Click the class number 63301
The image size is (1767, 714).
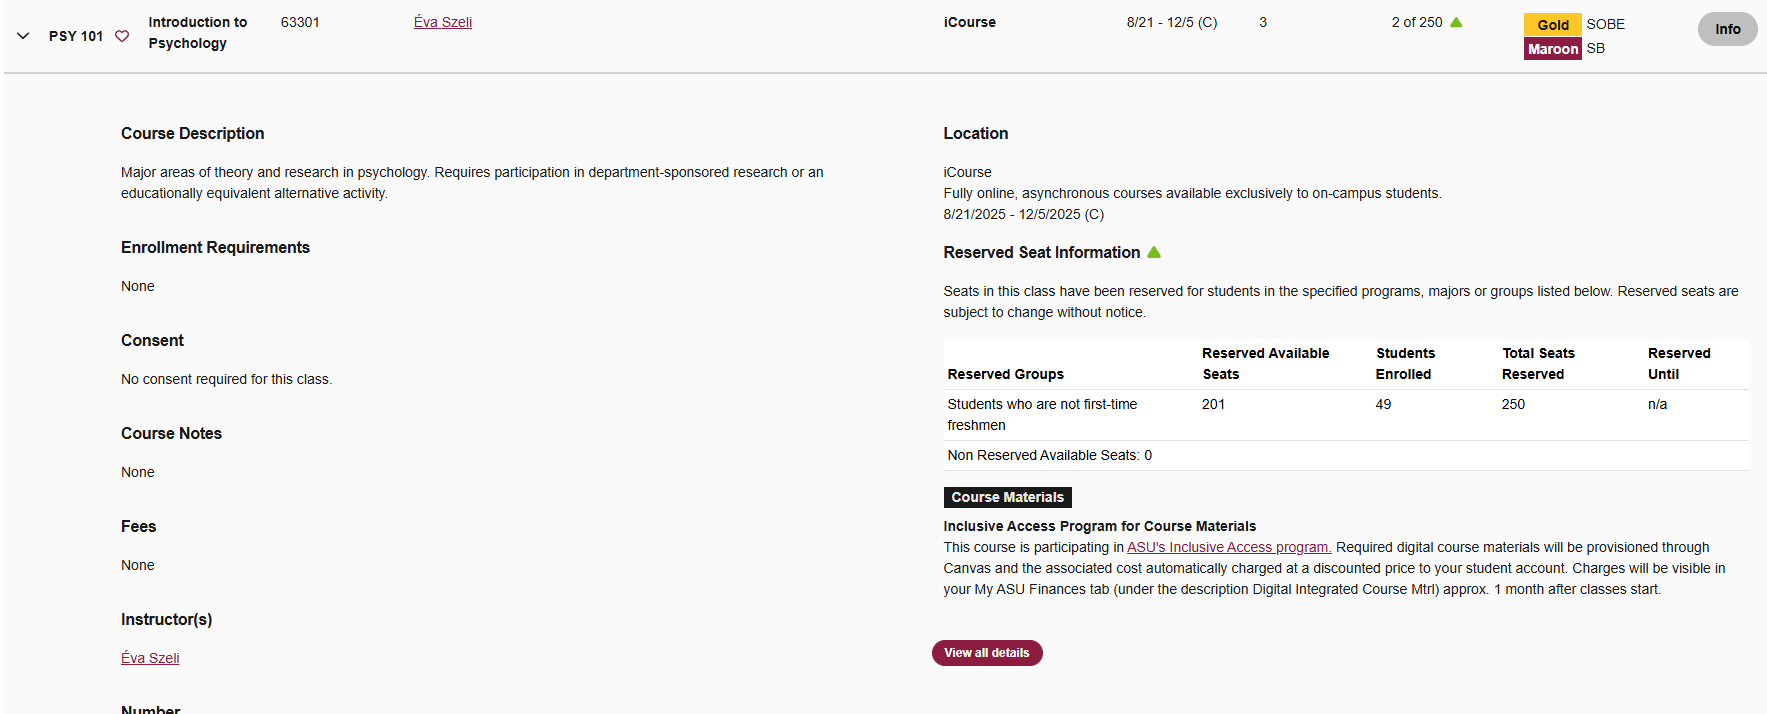[300, 22]
